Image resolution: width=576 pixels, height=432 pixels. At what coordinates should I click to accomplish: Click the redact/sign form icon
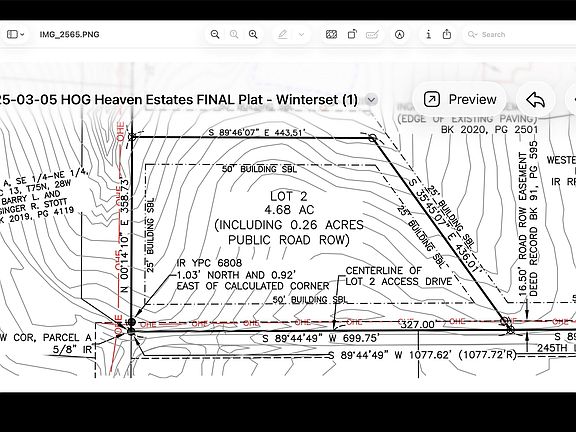tap(372, 35)
